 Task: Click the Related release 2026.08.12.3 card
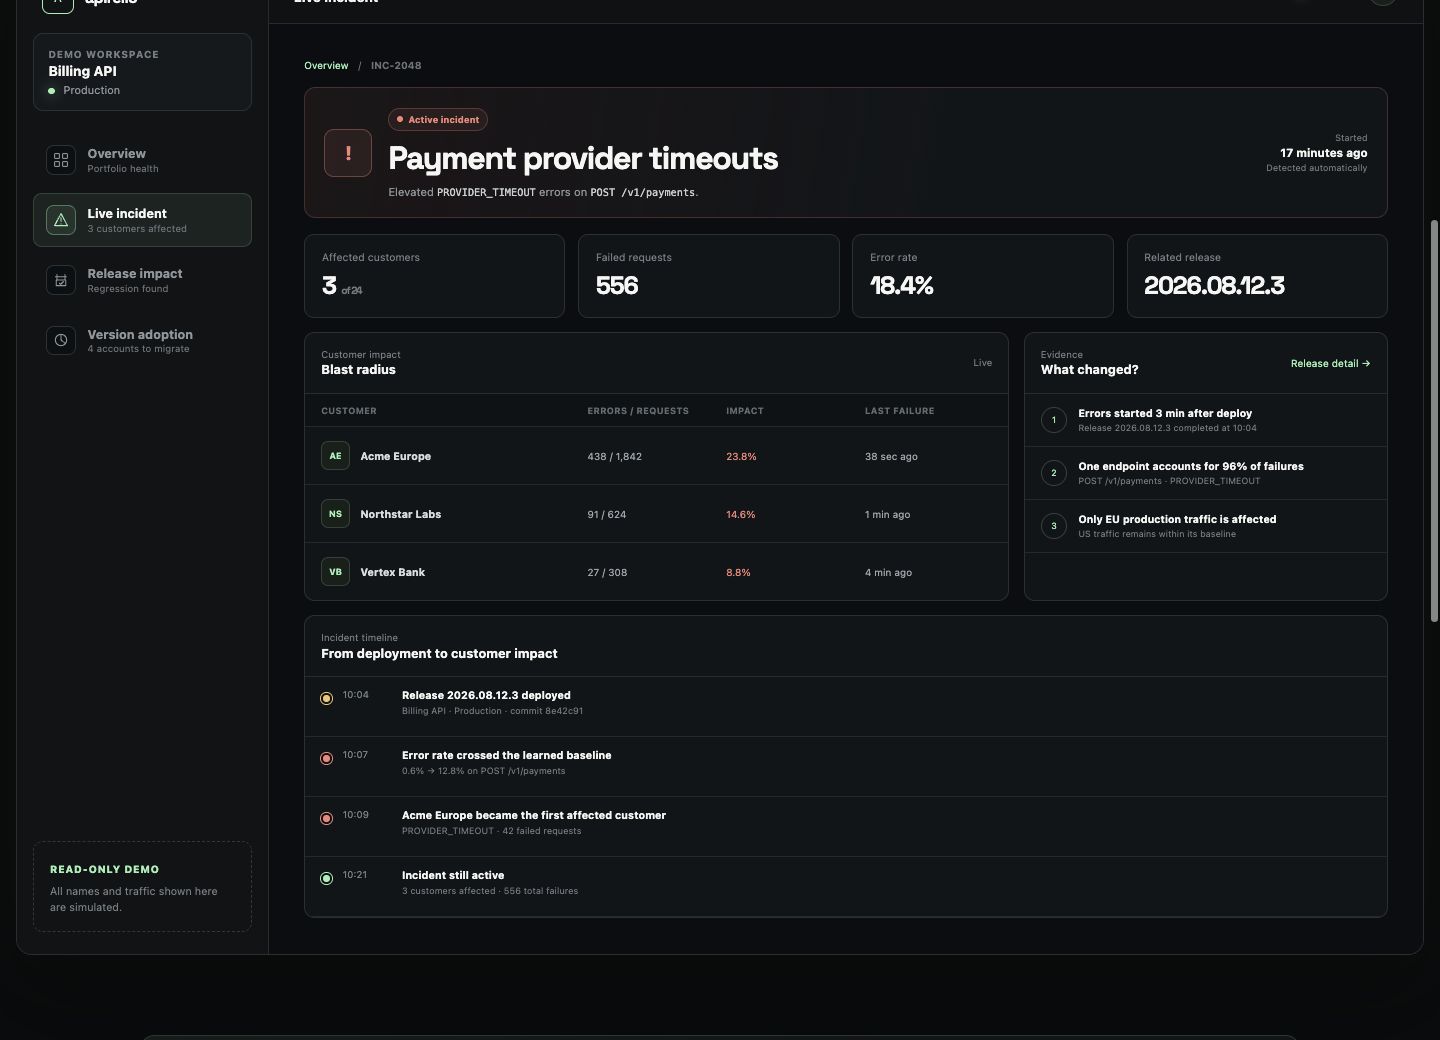pyautogui.click(x=1257, y=276)
